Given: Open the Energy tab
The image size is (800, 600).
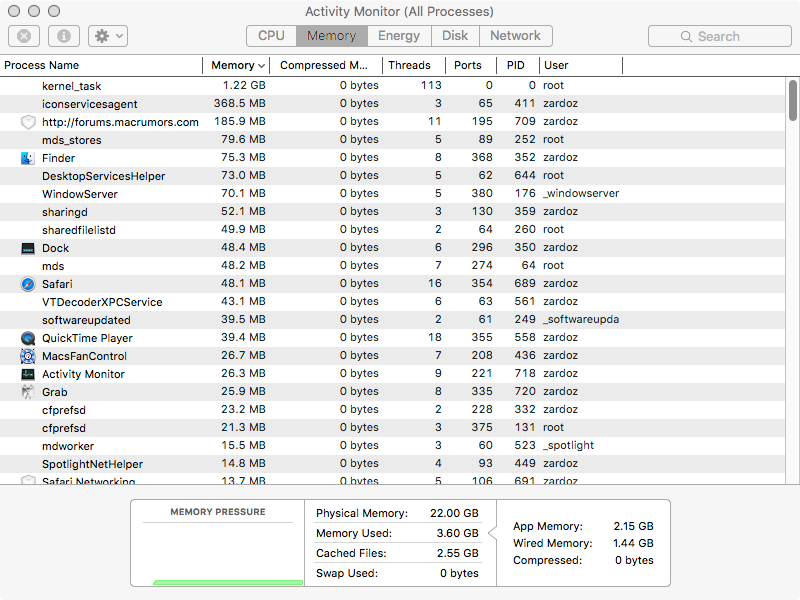Looking at the screenshot, I should pos(399,36).
